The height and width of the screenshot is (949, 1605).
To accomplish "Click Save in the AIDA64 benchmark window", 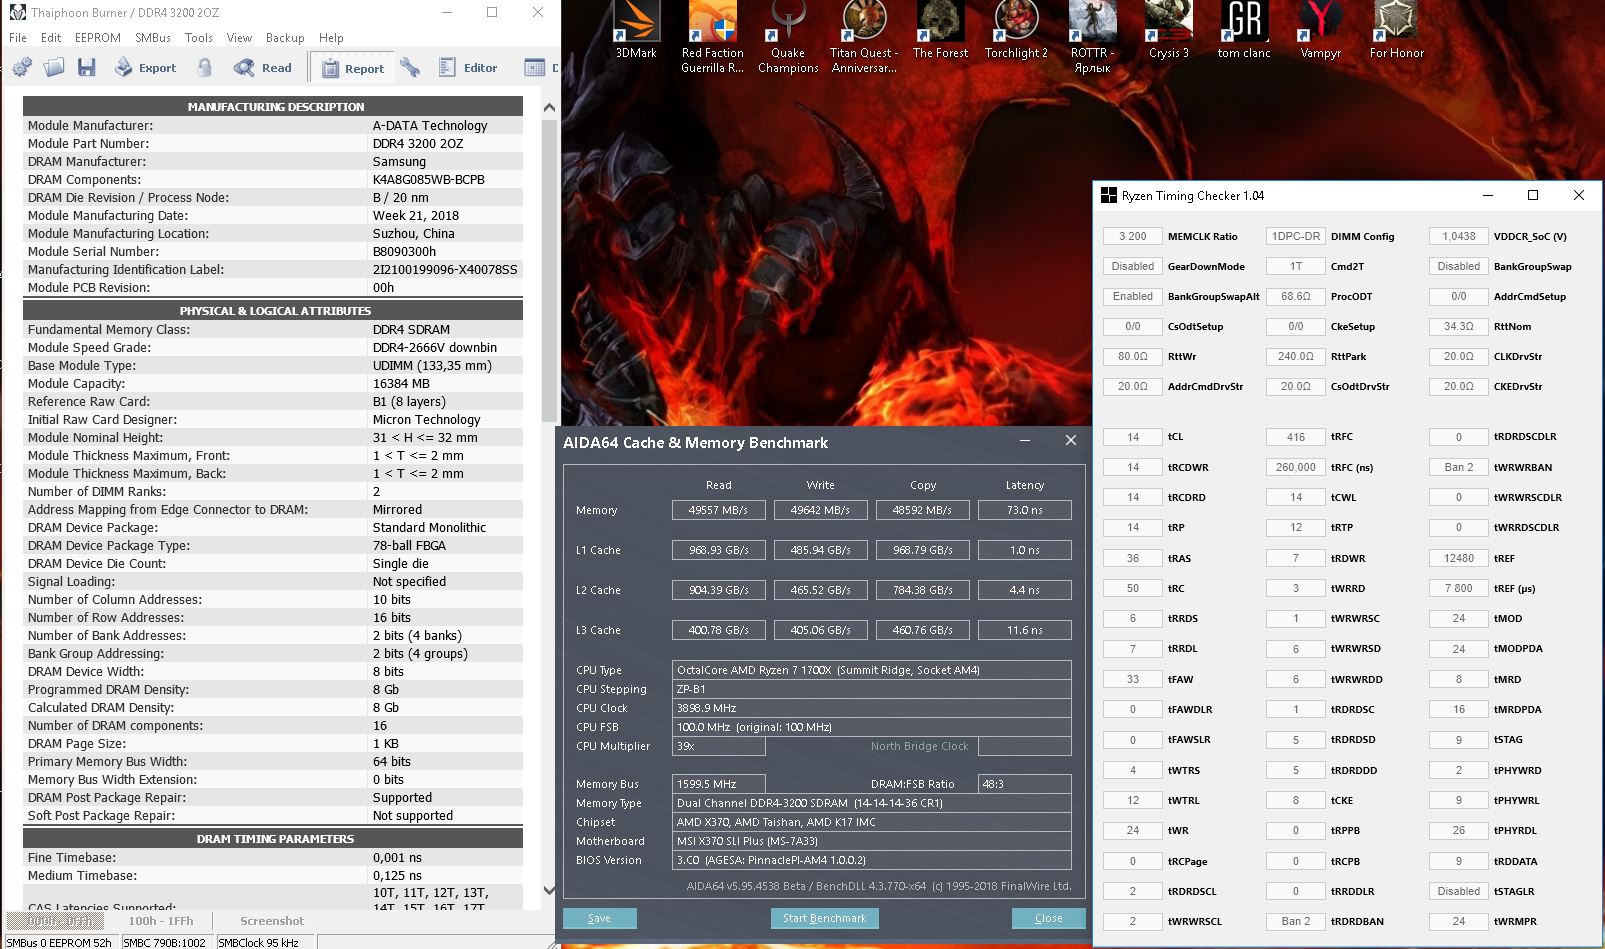I will pyautogui.click(x=599, y=918).
